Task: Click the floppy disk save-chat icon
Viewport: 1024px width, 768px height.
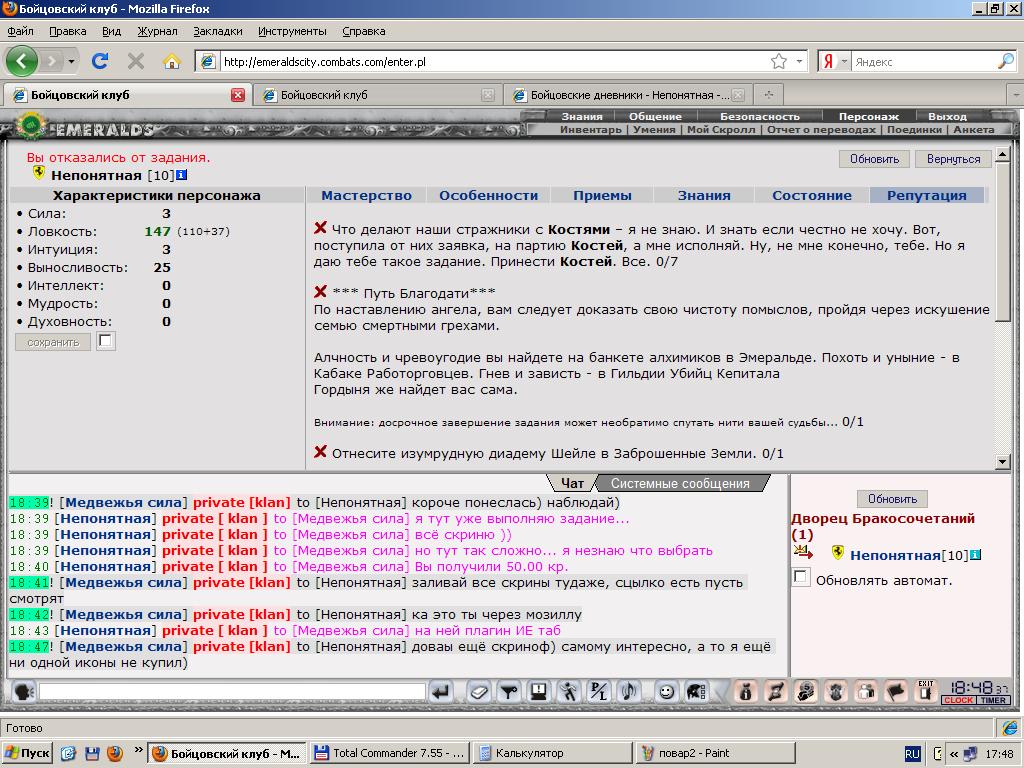Action: (x=539, y=692)
